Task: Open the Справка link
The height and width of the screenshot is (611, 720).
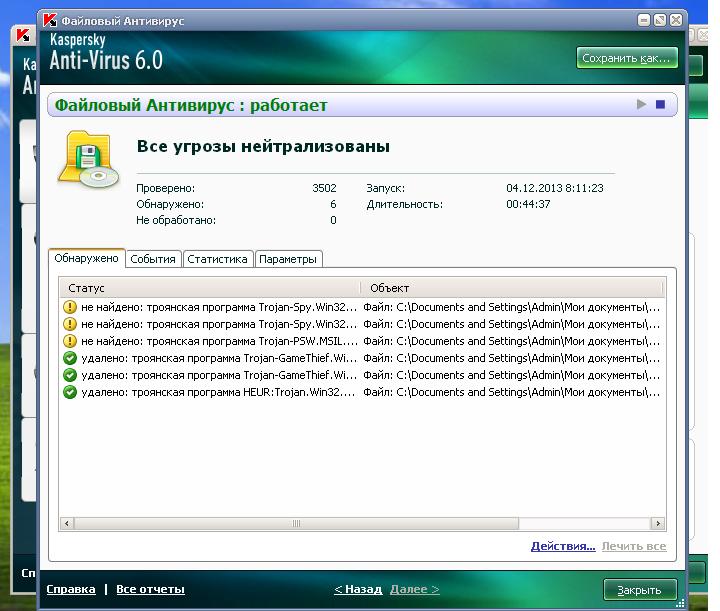Action: point(71,589)
